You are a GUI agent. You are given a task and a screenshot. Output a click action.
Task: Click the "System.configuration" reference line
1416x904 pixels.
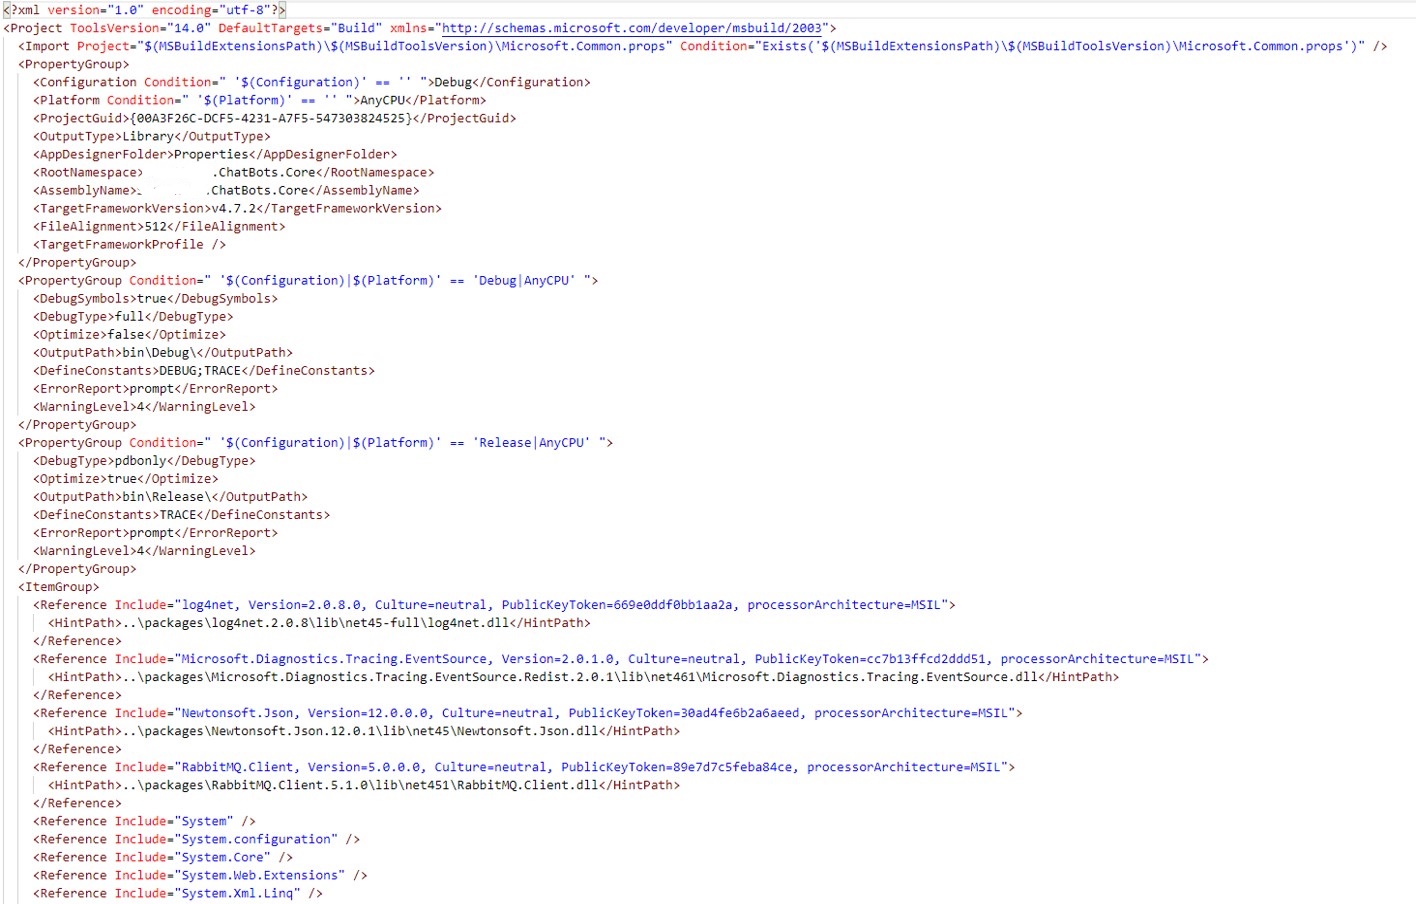(x=196, y=838)
